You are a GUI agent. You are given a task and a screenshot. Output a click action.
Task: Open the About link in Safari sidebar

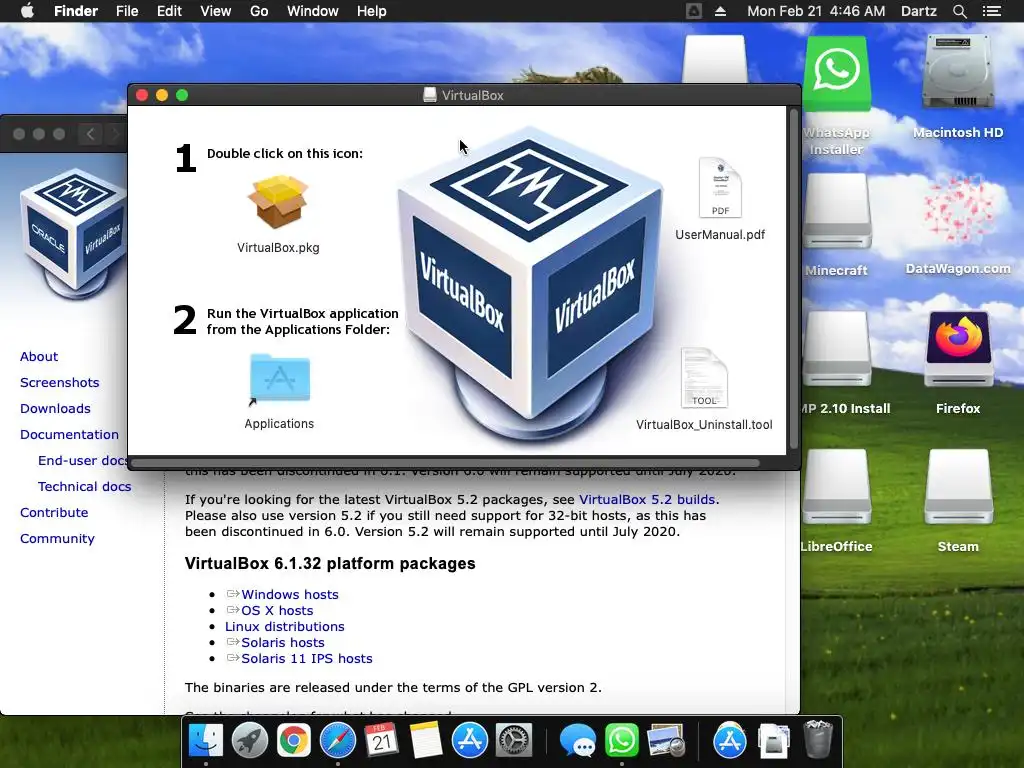[x=39, y=357]
